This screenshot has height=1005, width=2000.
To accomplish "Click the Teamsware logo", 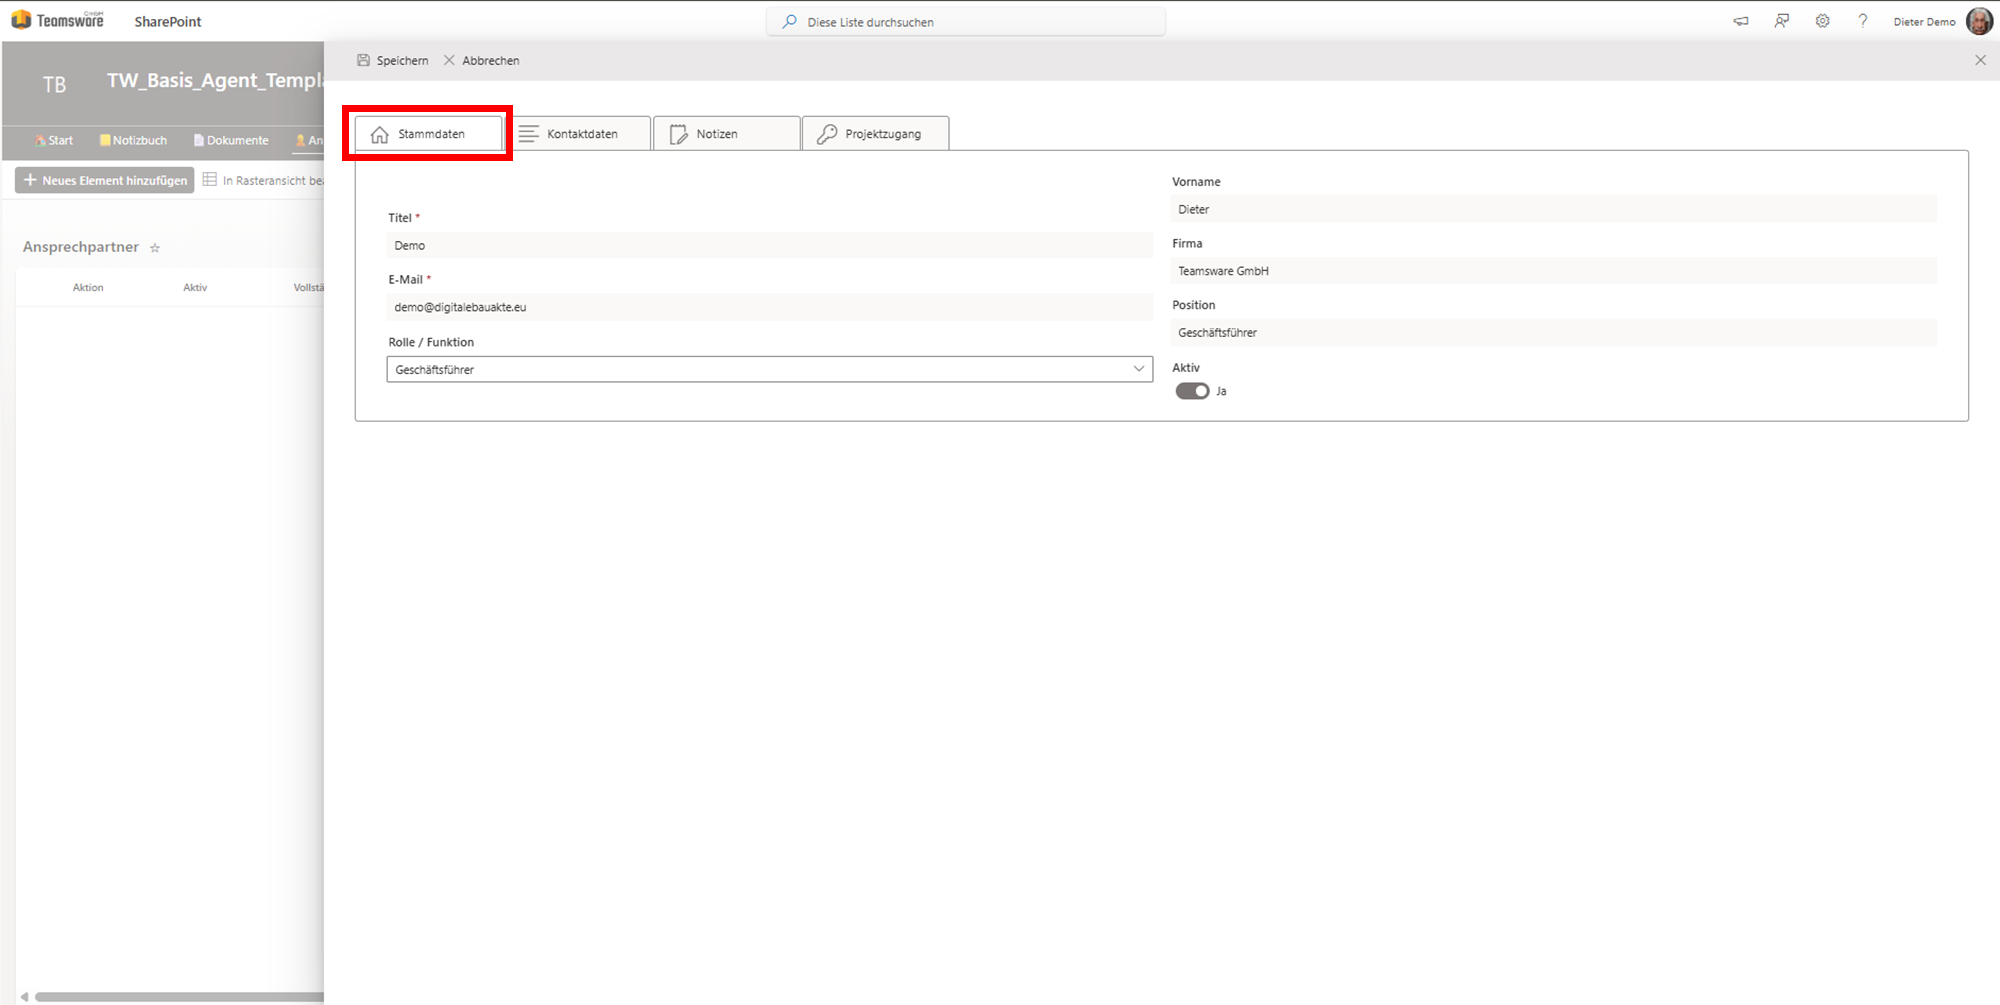I will coord(58,21).
